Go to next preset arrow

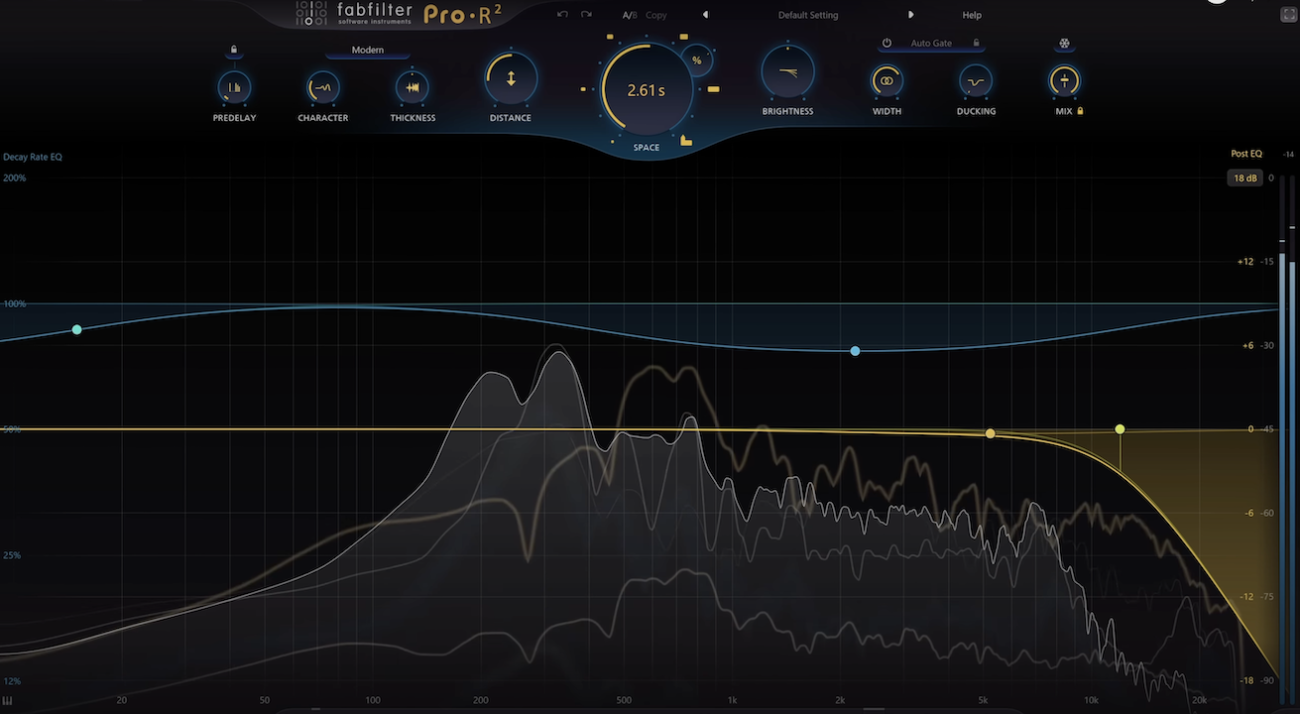click(911, 15)
